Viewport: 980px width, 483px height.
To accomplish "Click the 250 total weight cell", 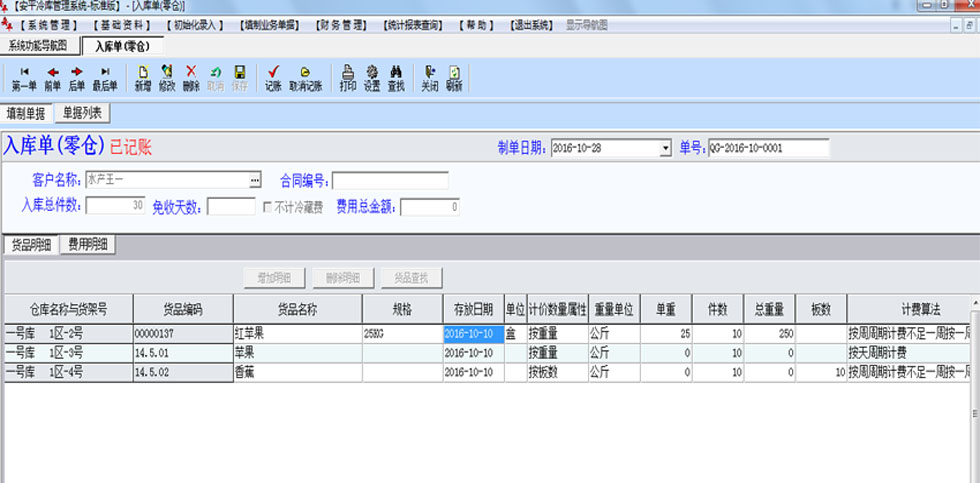I will pyautogui.click(x=770, y=334).
